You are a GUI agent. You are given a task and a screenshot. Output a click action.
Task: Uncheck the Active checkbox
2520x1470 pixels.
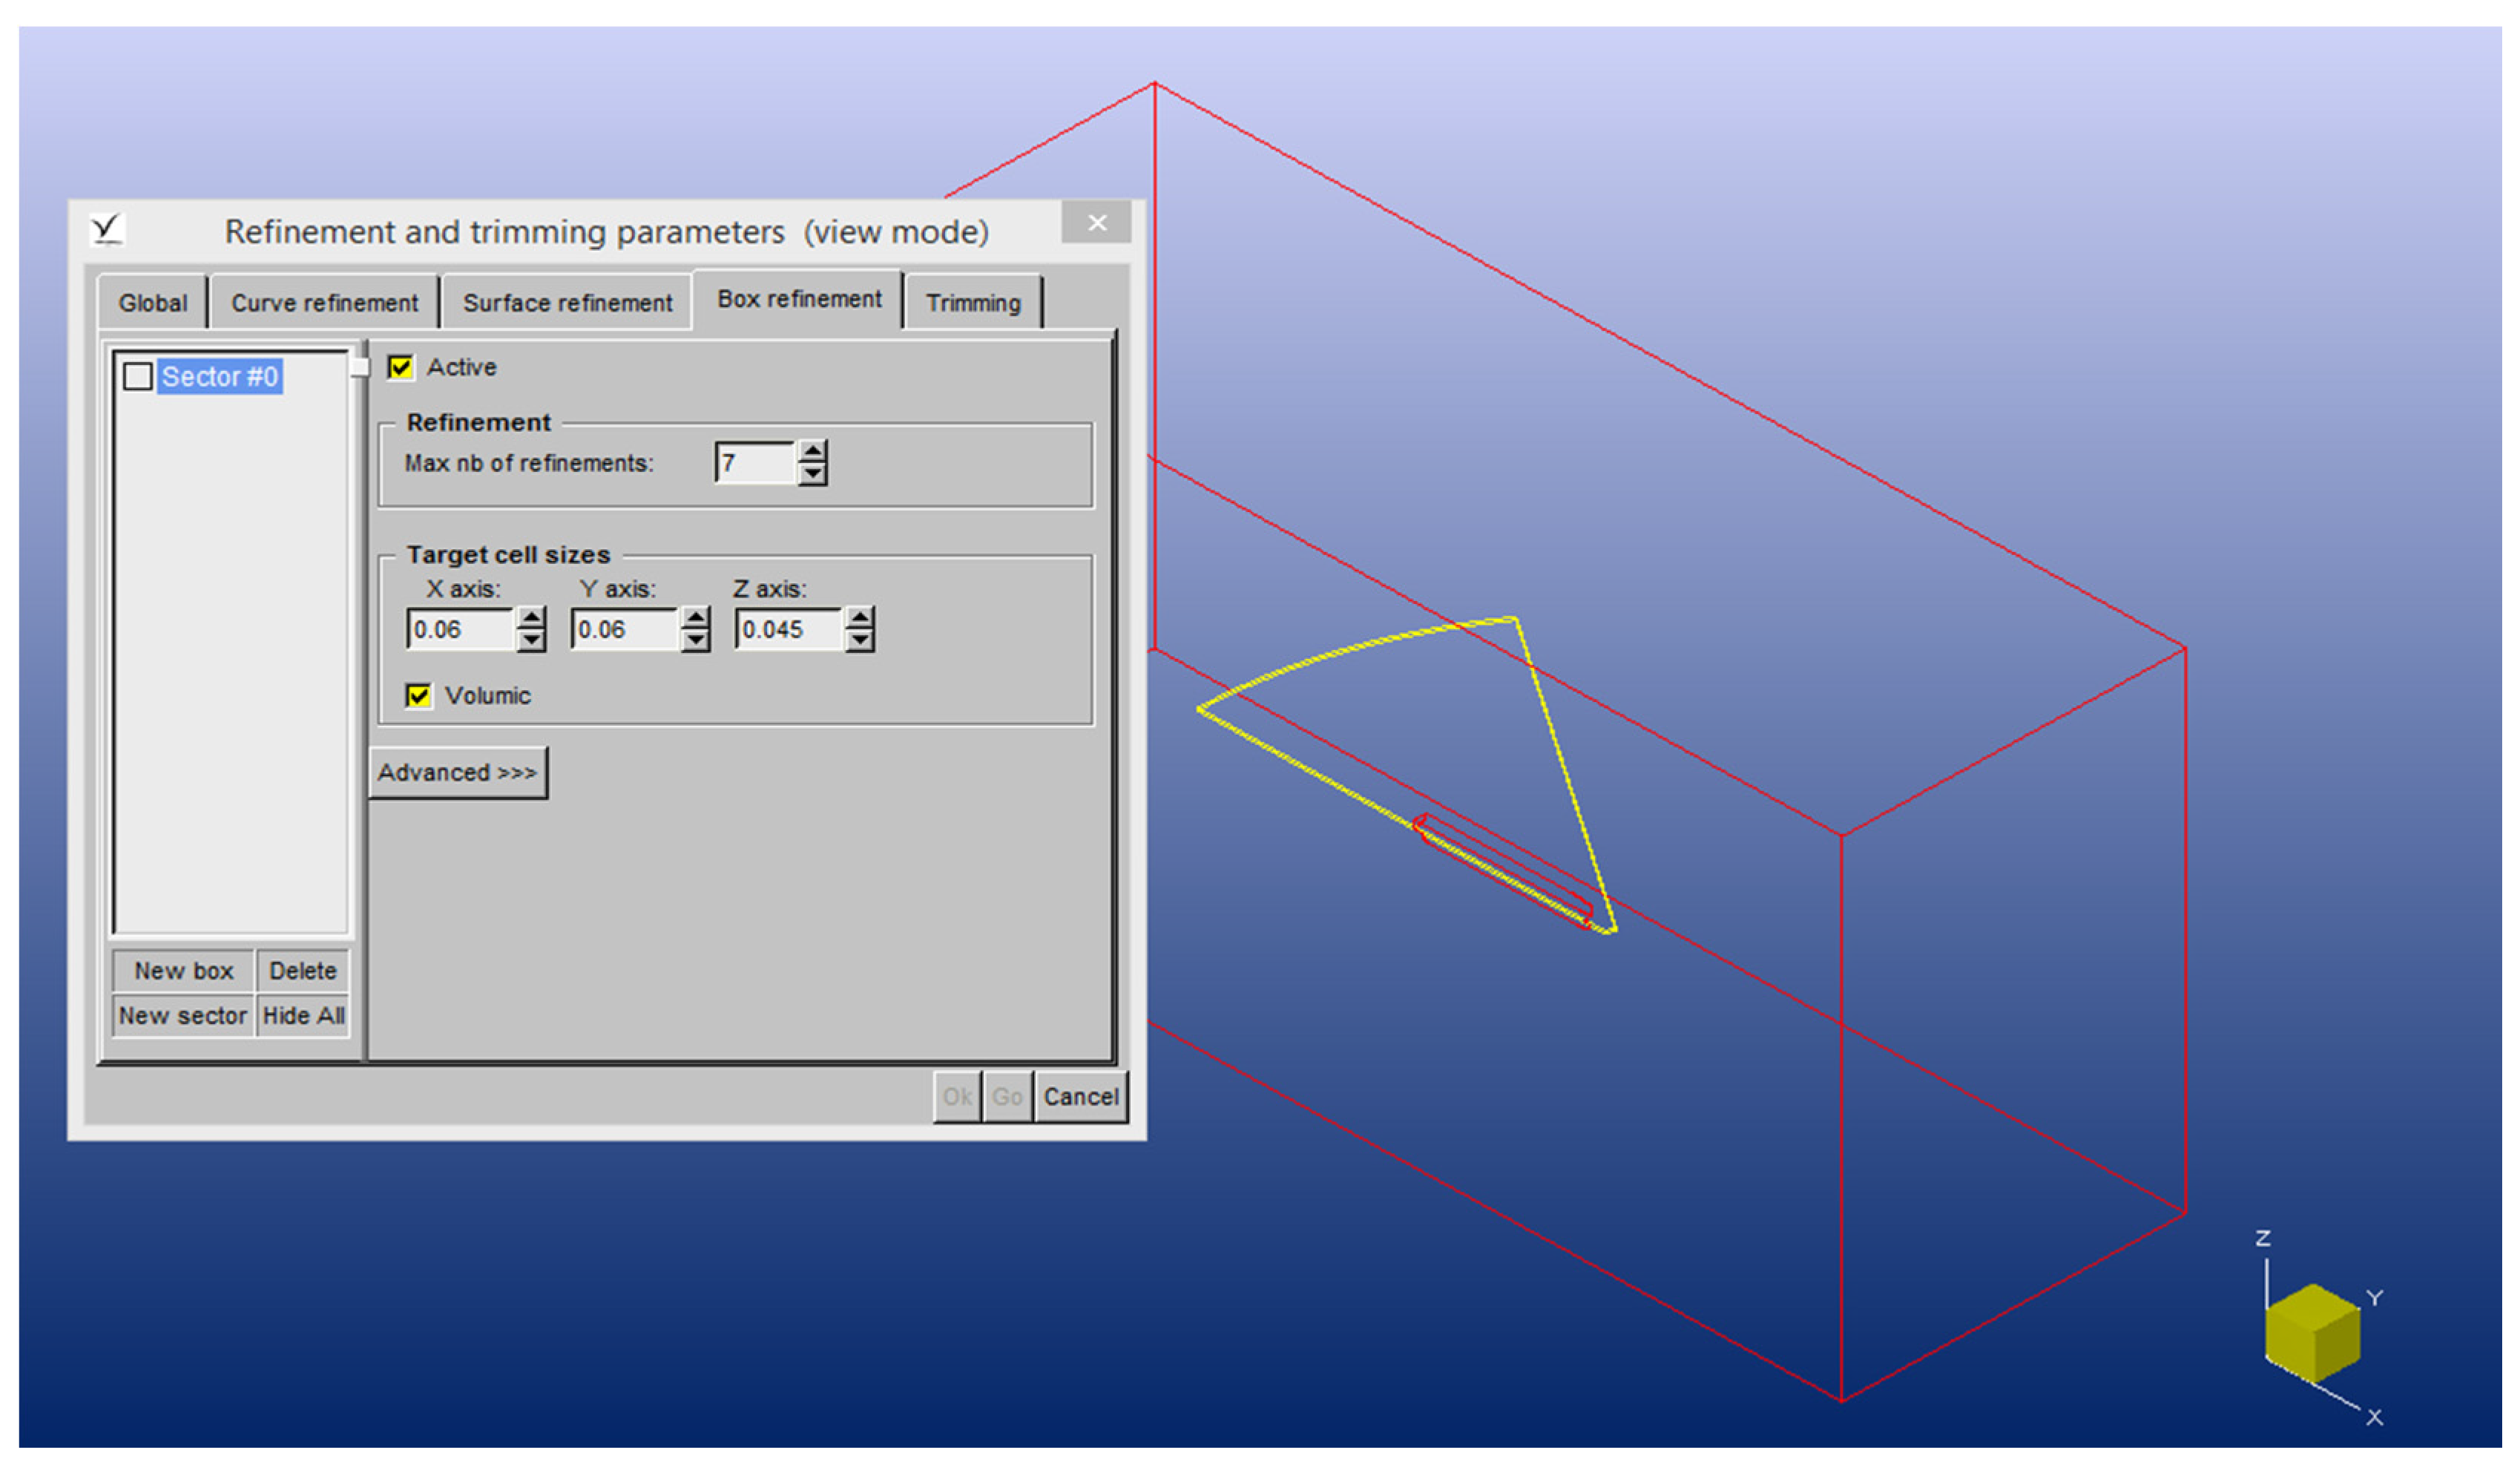[401, 367]
